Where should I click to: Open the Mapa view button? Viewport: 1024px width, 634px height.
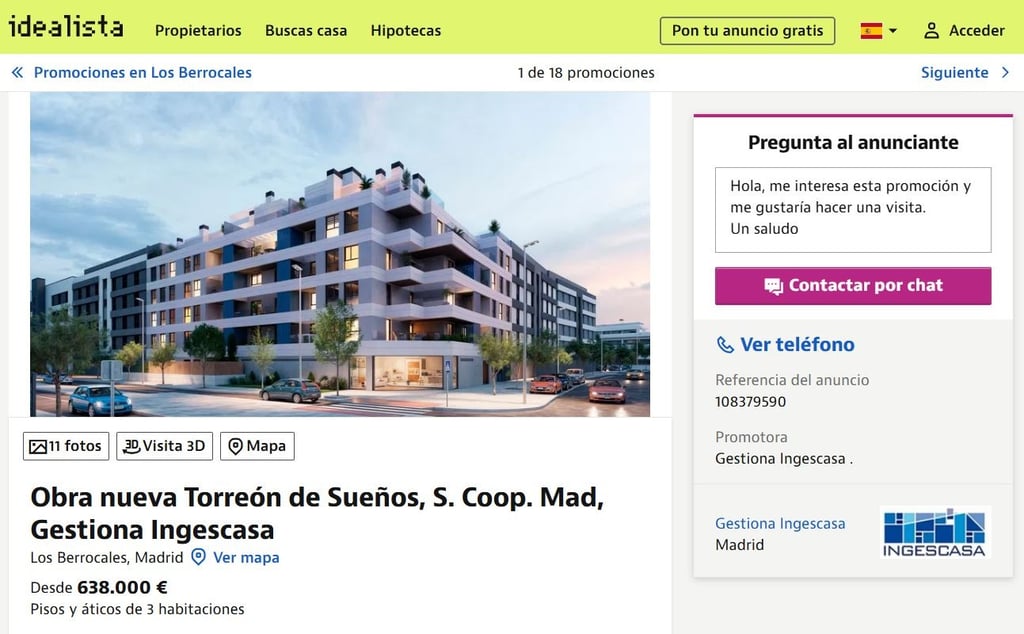257,446
